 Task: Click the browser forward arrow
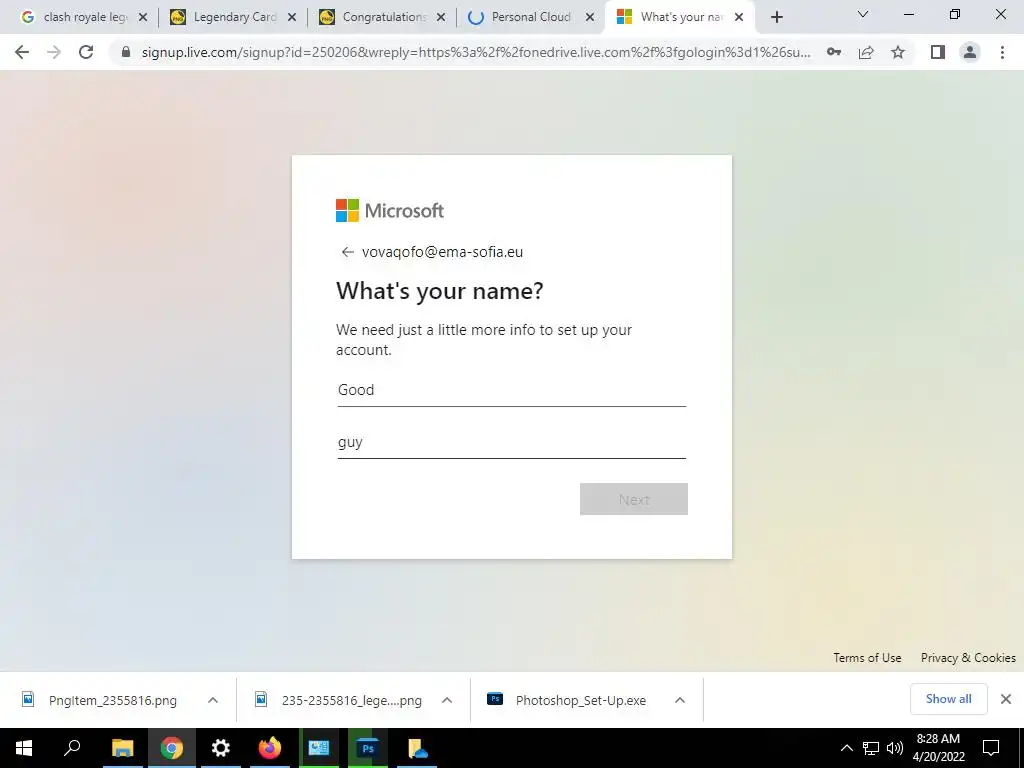pos(54,52)
